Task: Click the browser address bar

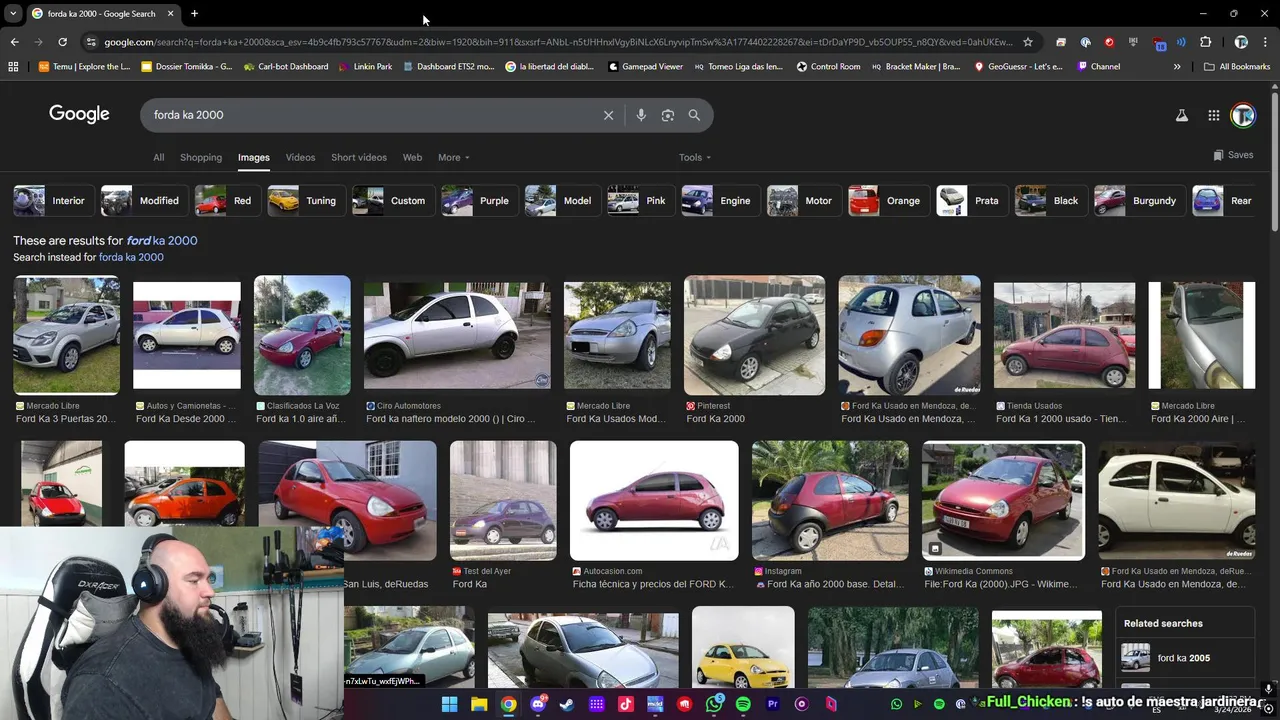Action: click(560, 42)
